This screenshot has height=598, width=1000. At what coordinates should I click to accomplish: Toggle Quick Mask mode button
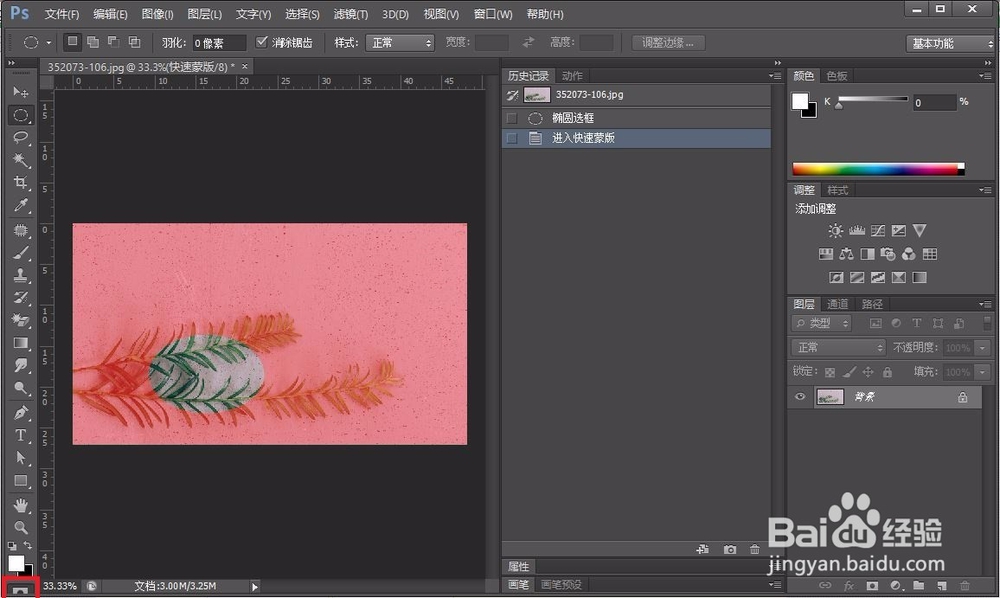(20, 590)
